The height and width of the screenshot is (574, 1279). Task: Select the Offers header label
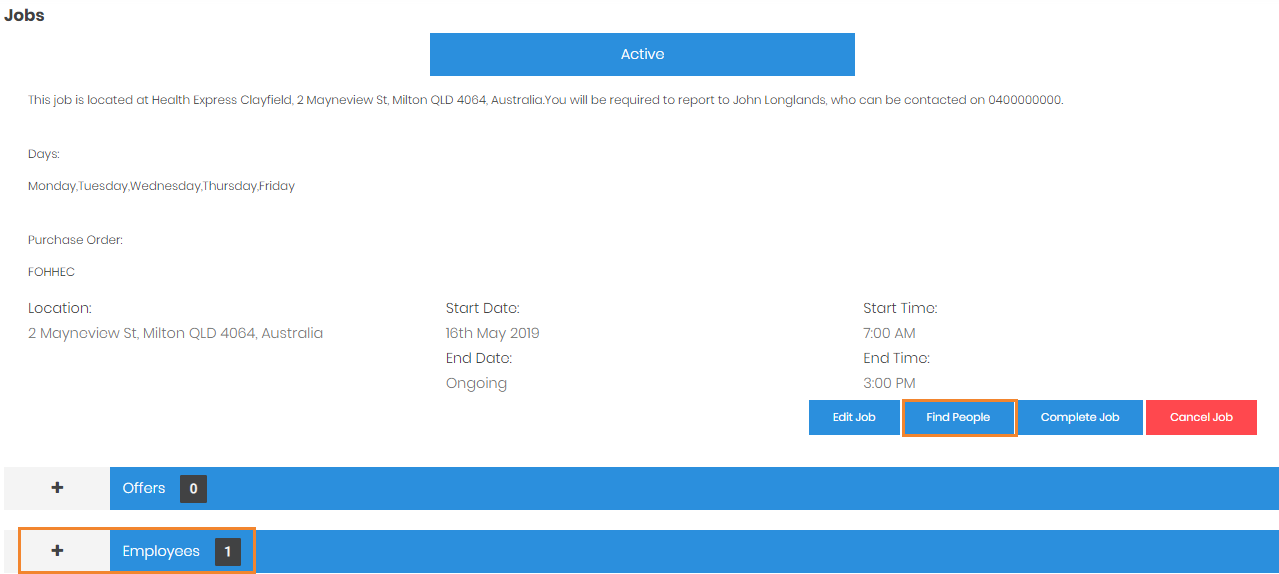(x=144, y=488)
